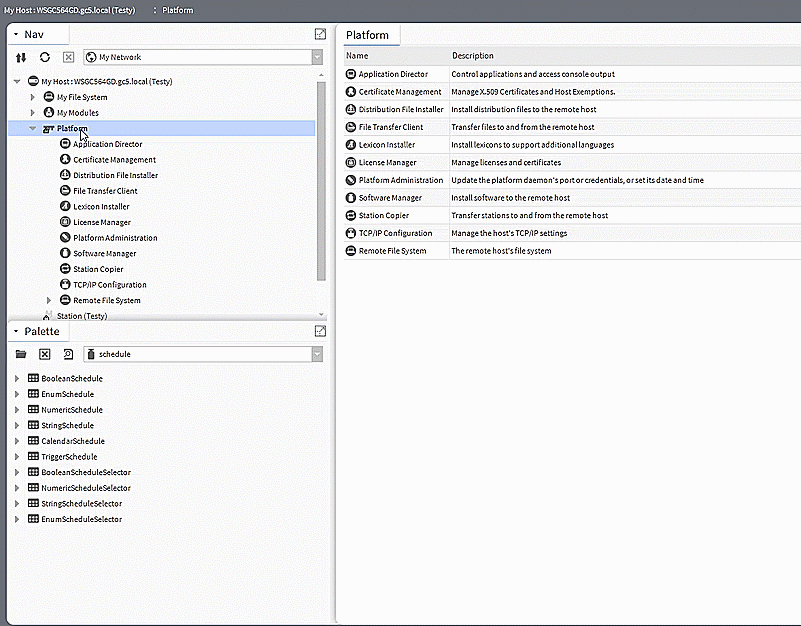Select TCP/IP Configuration in Nav tree
801x626 pixels.
point(109,285)
